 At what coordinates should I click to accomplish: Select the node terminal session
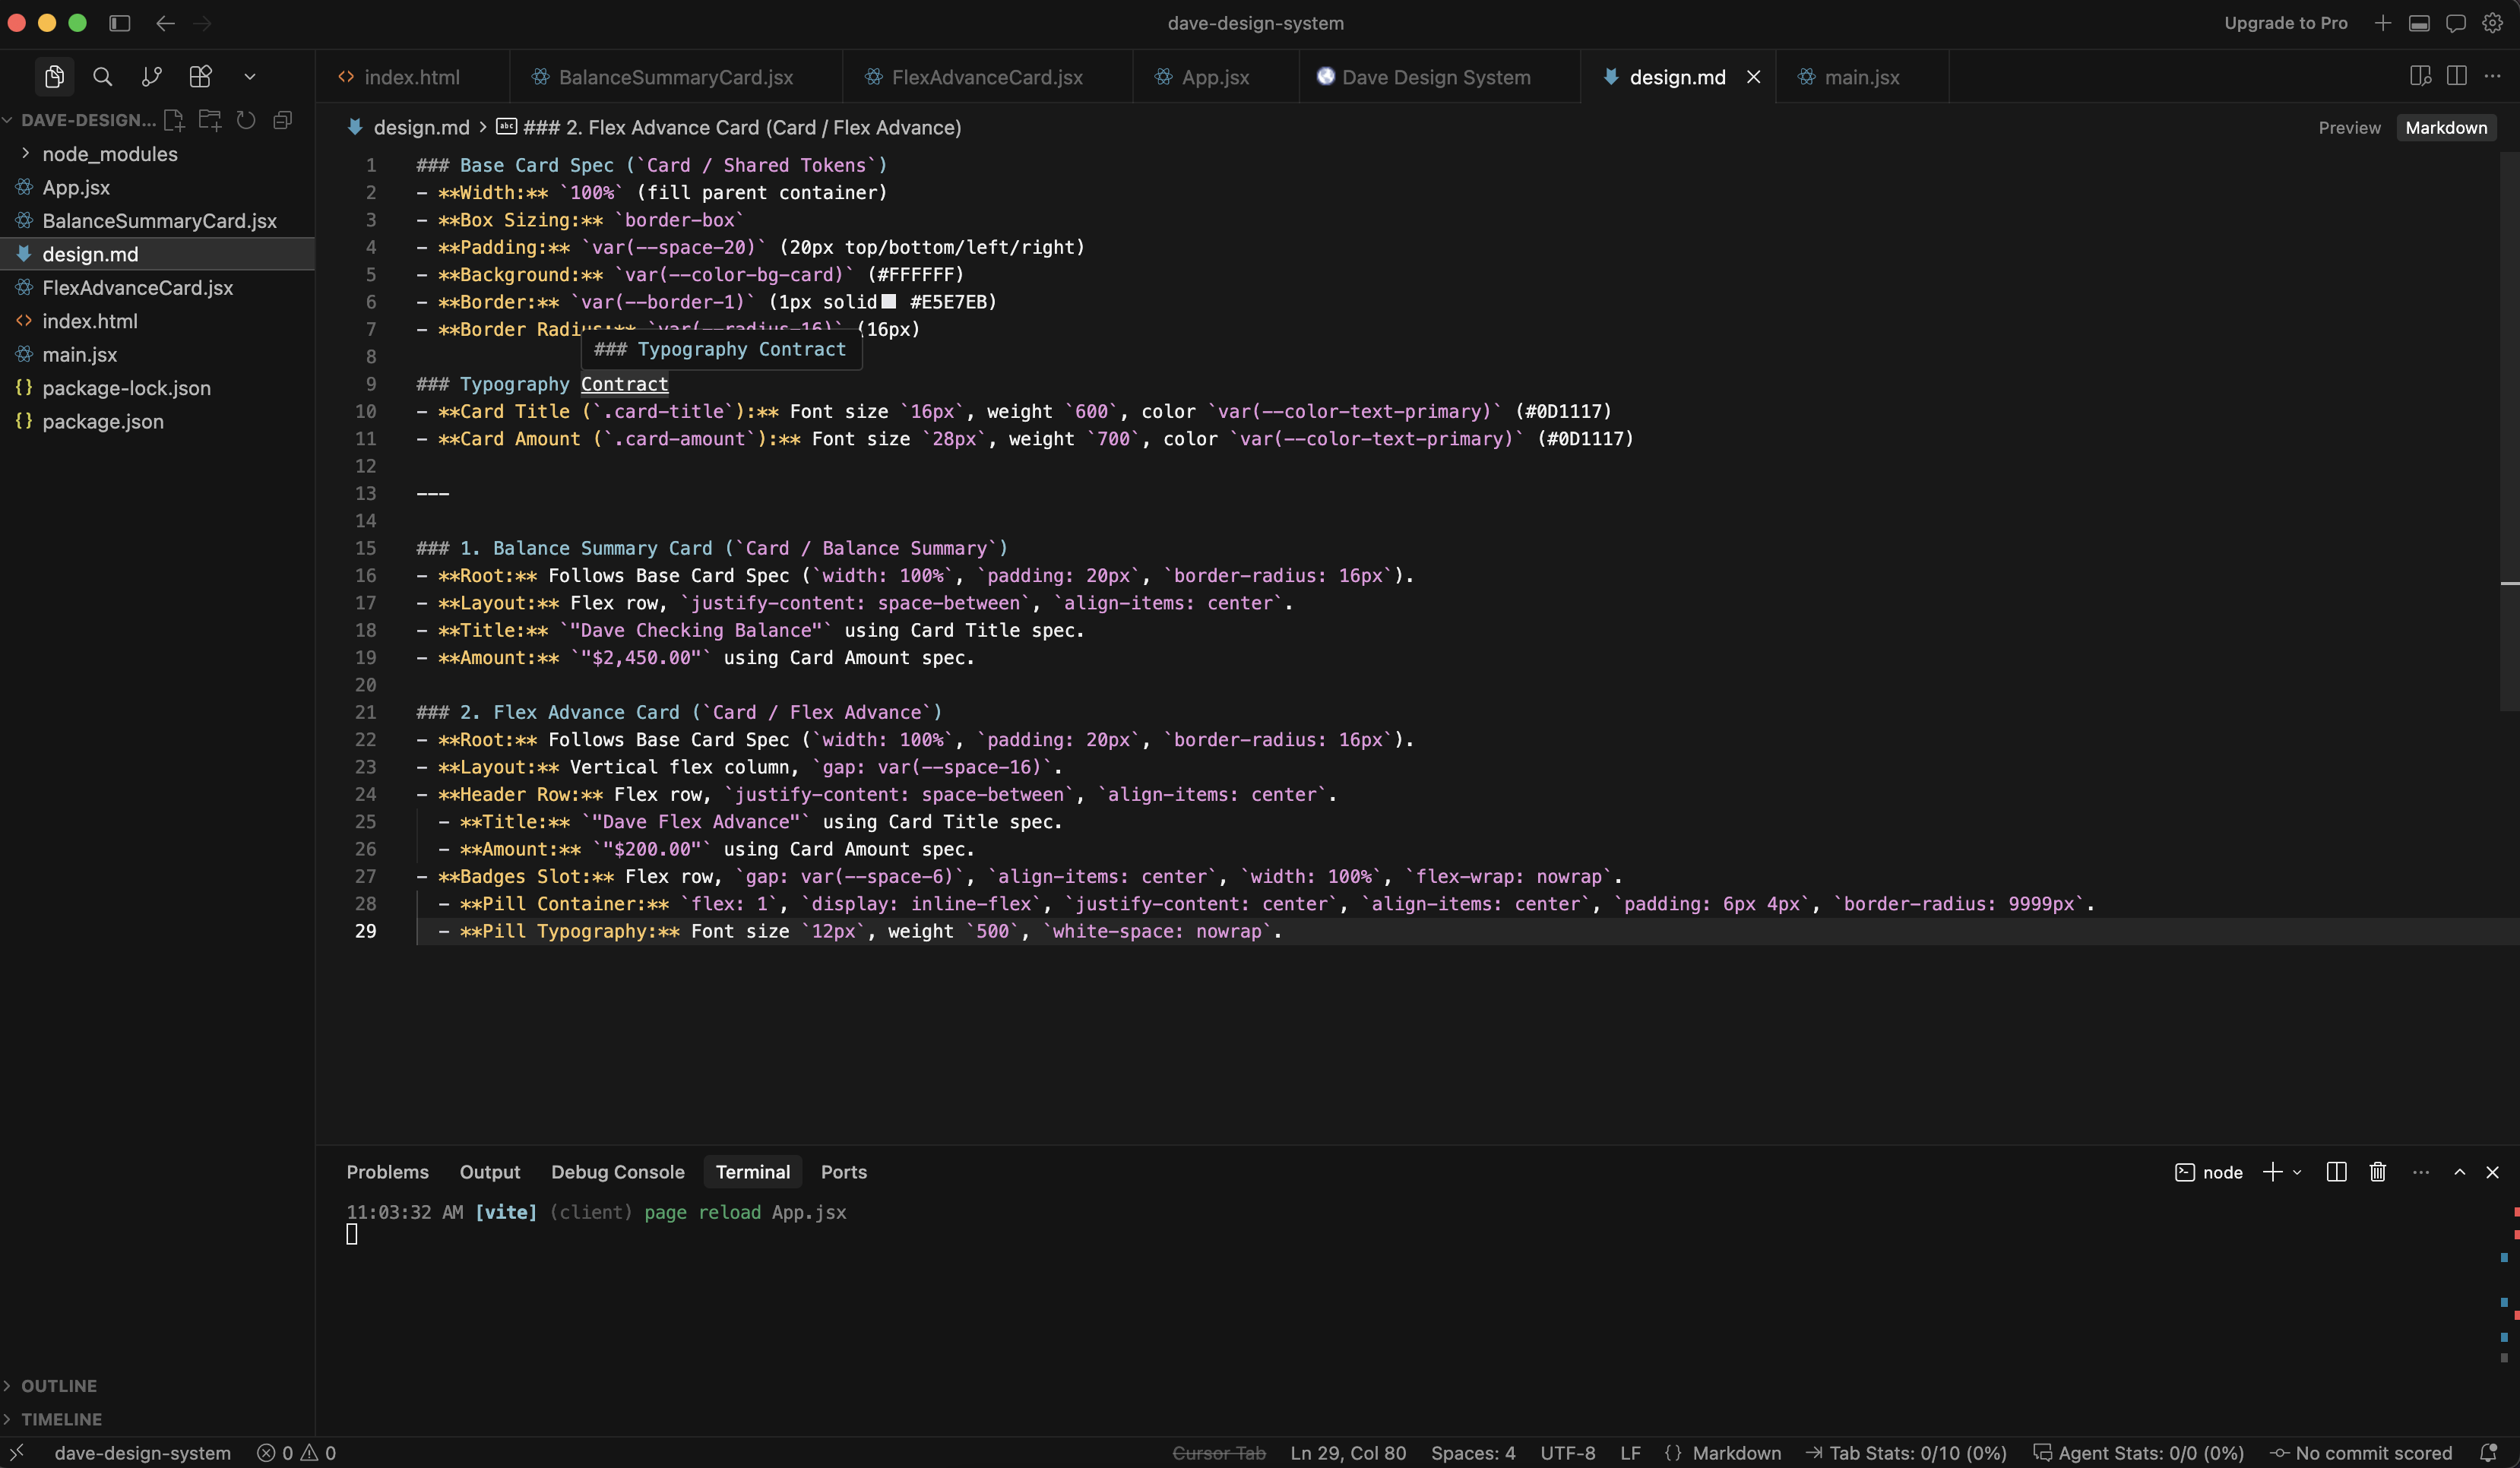2208,1172
